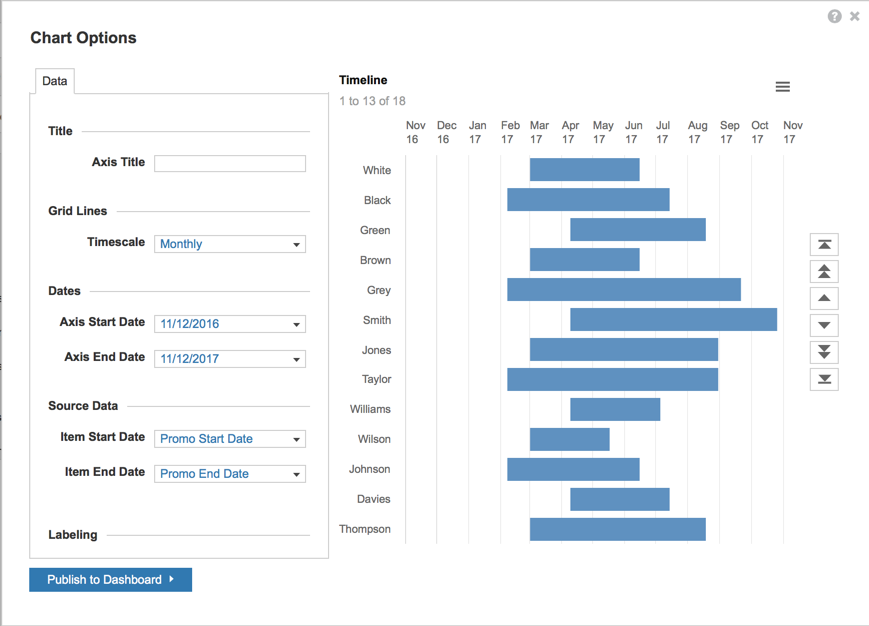Viewport: 869px width, 626px height.
Task: Move up one row with single arrow
Action: (x=824, y=298)
